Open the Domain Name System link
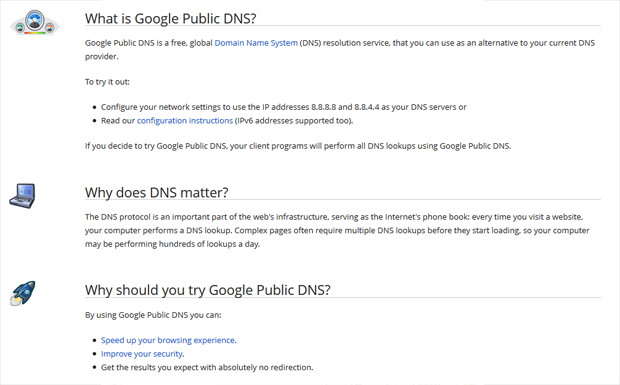The height and width of the screenshot is (385, 620). (256, 43)
